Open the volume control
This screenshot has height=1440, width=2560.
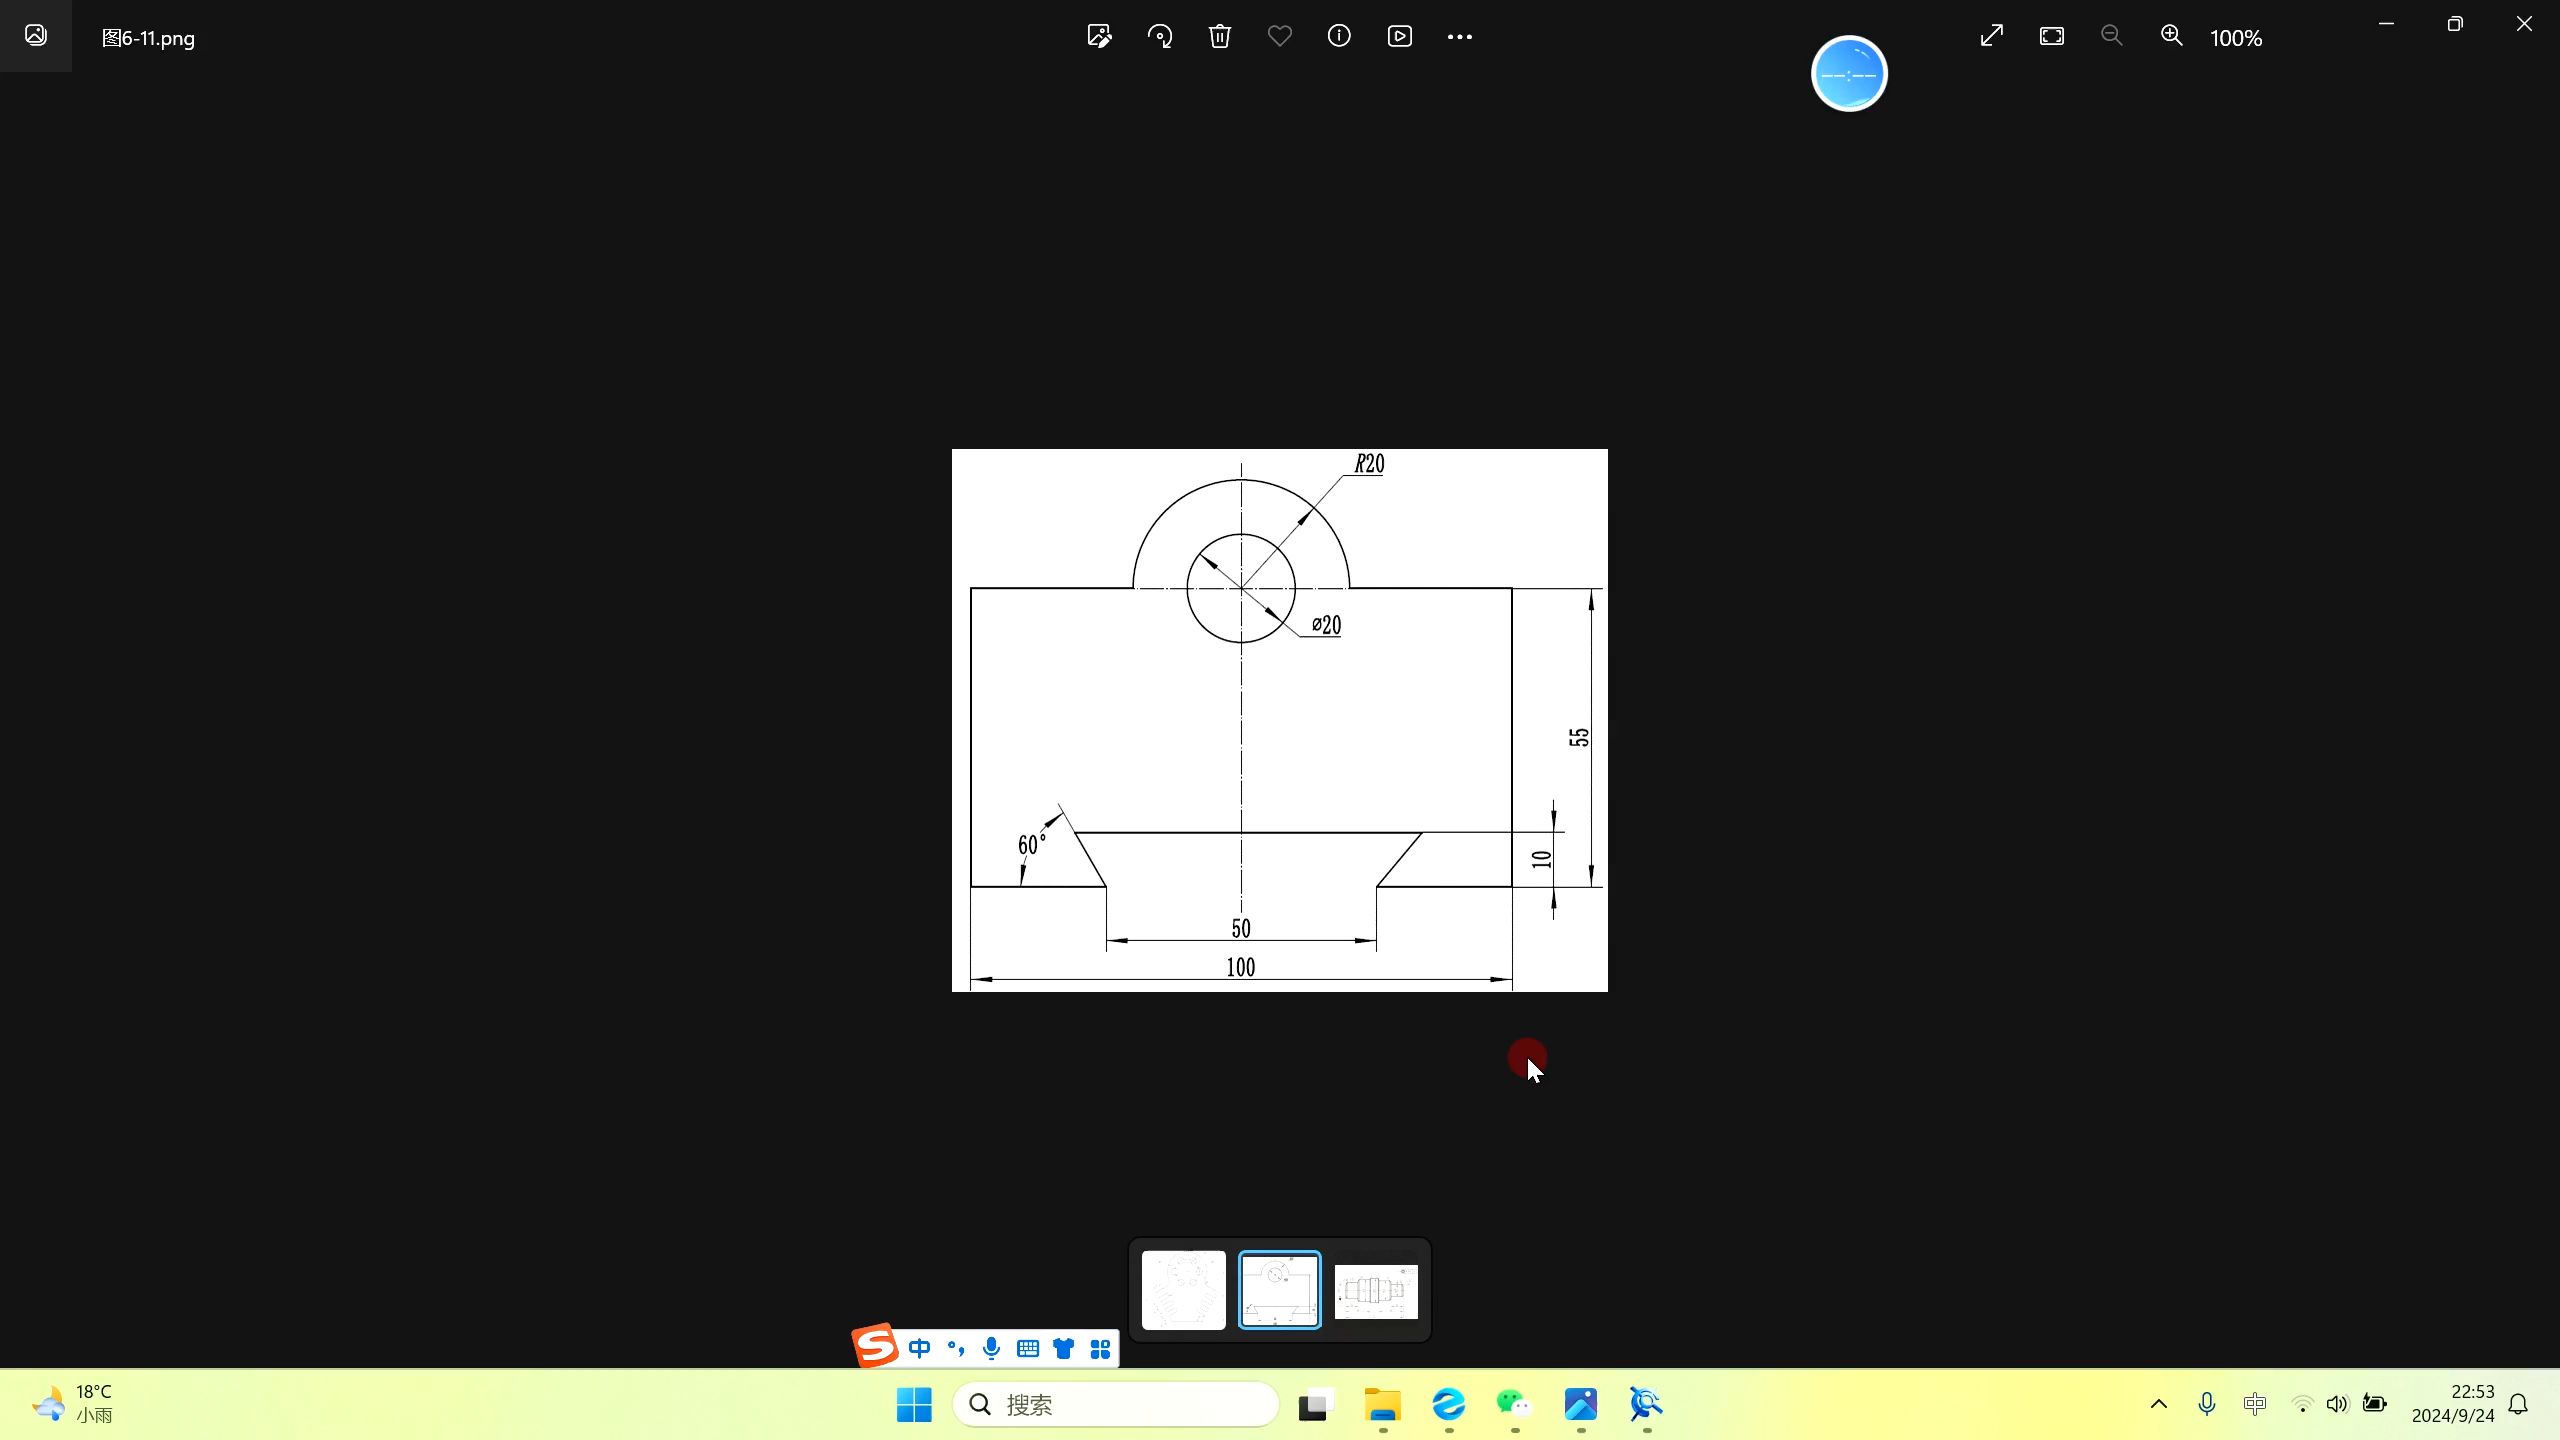pos(2337,1404)
